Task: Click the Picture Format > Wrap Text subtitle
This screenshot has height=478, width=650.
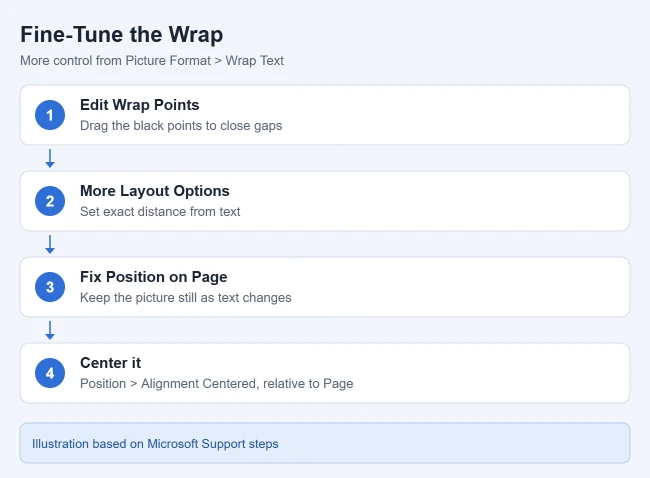Action: click(x=152, y=61)
